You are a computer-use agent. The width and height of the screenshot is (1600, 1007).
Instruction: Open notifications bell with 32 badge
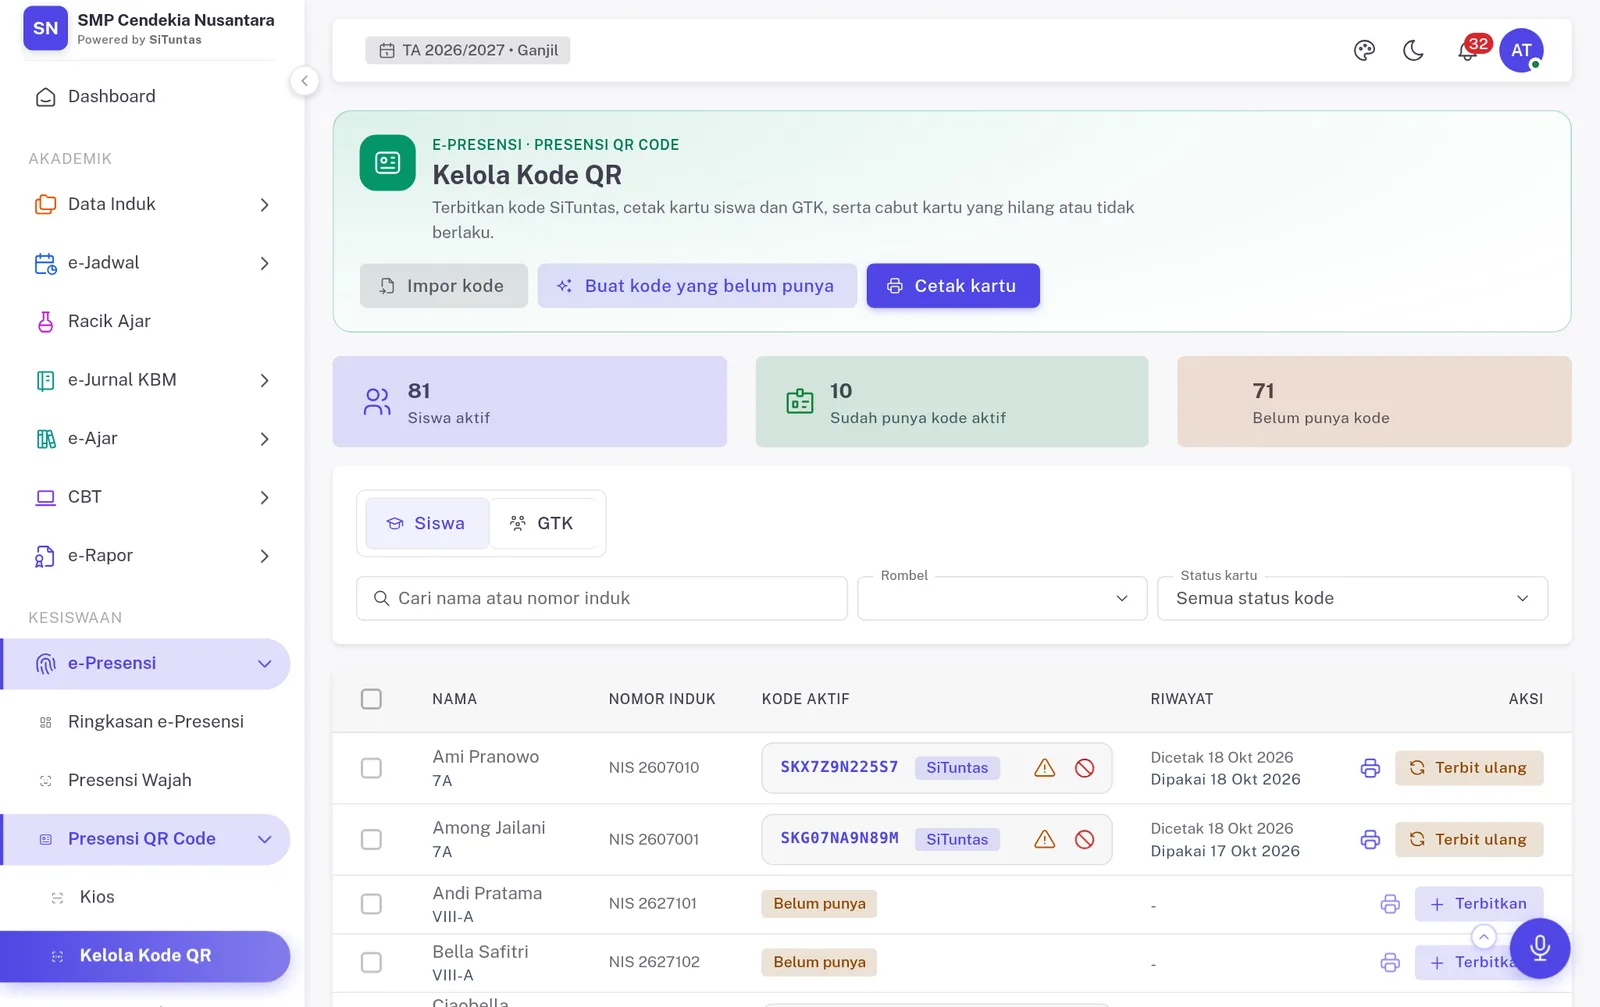point(1468,50)
